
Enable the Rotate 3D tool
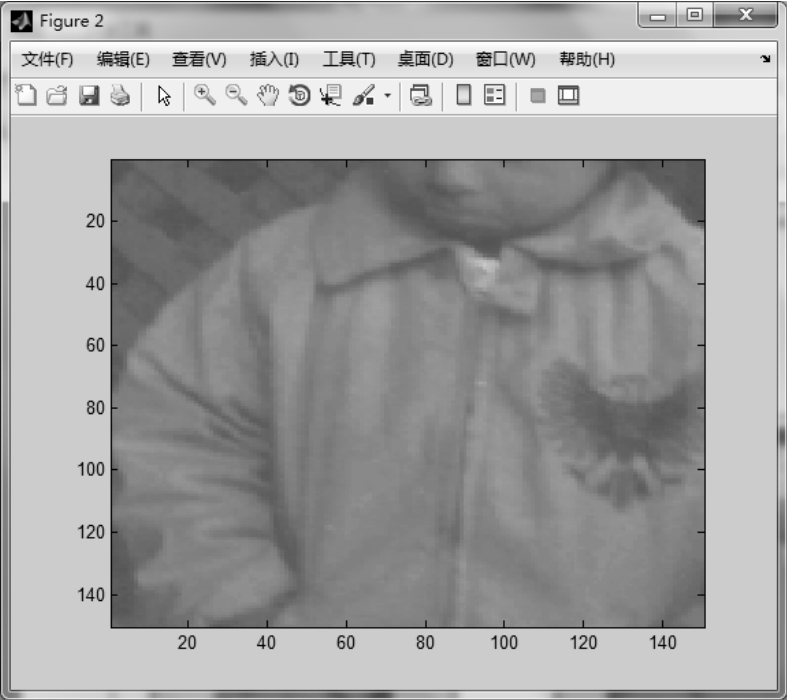pos(300,95)
